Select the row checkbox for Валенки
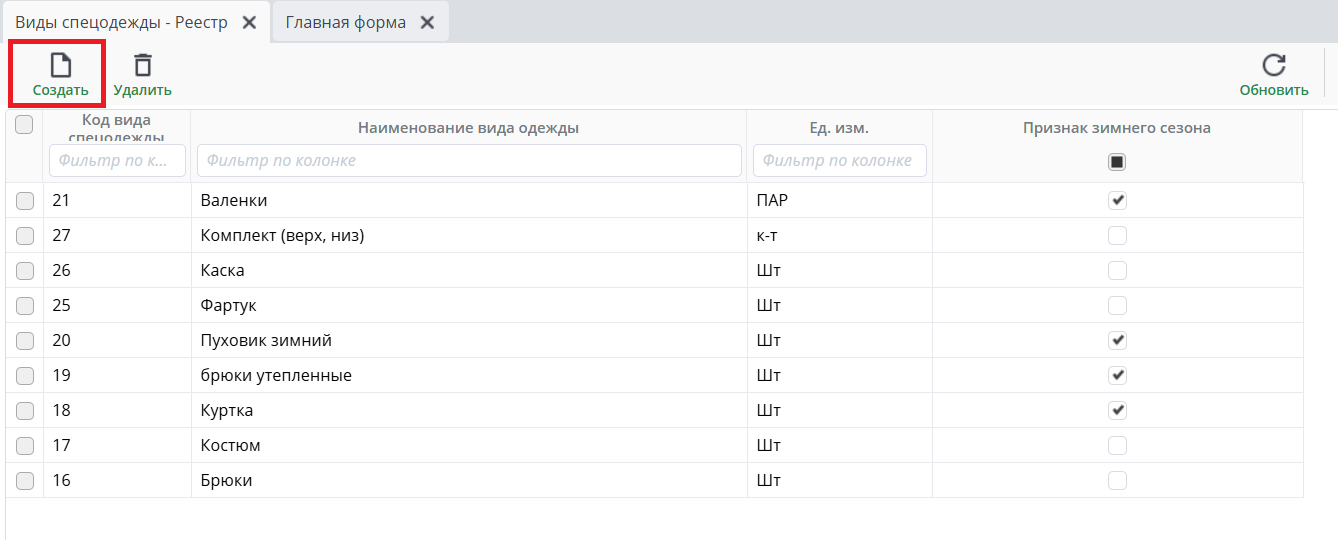 25,201
